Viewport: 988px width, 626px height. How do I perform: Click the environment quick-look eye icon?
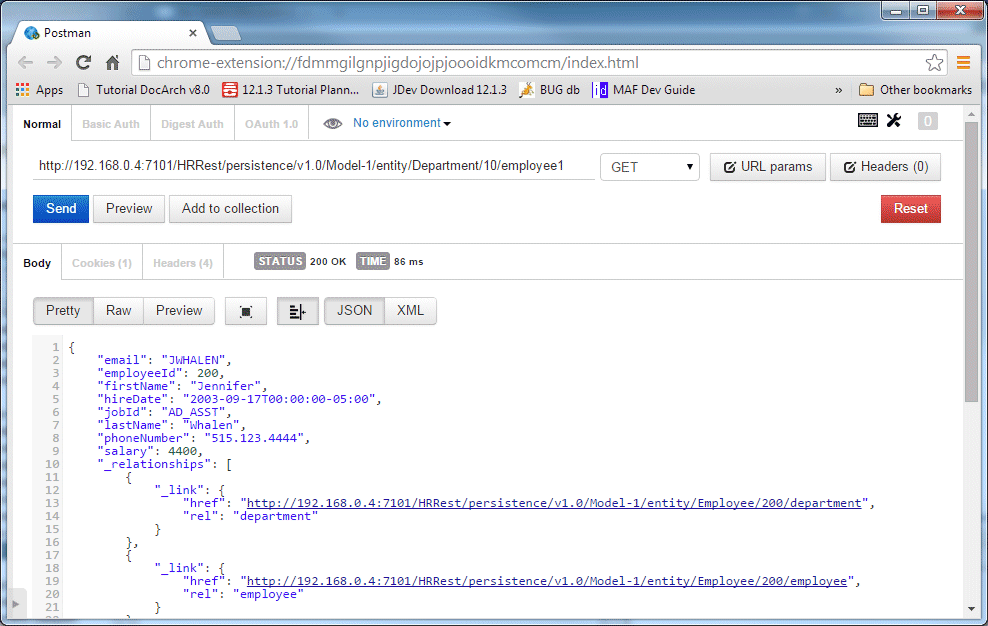point(333,124)
